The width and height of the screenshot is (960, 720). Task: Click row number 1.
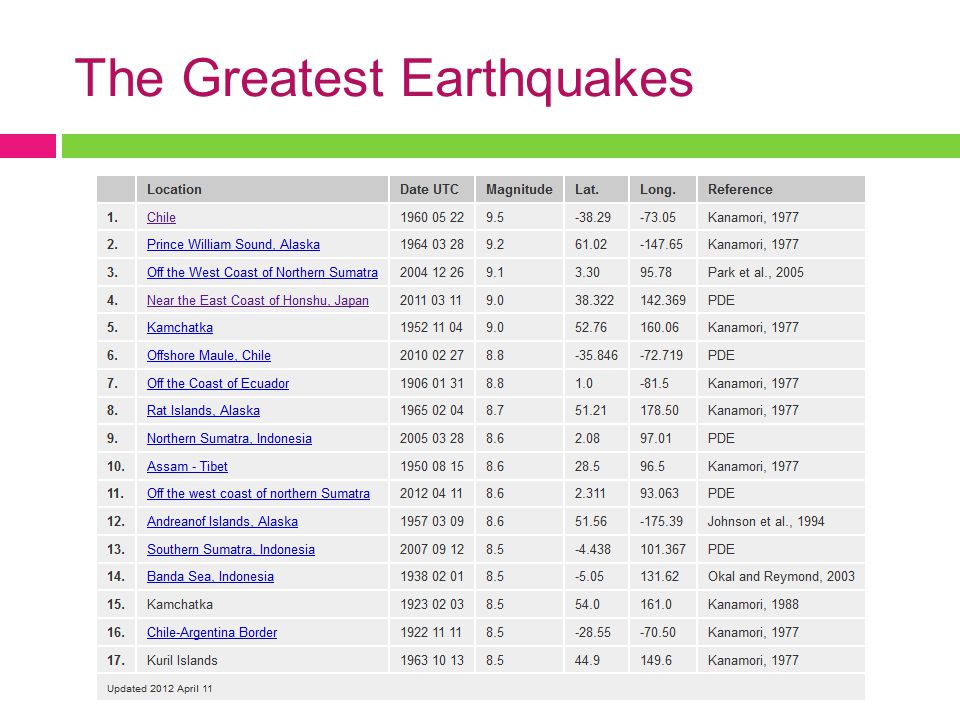click(x=113, y=217)
